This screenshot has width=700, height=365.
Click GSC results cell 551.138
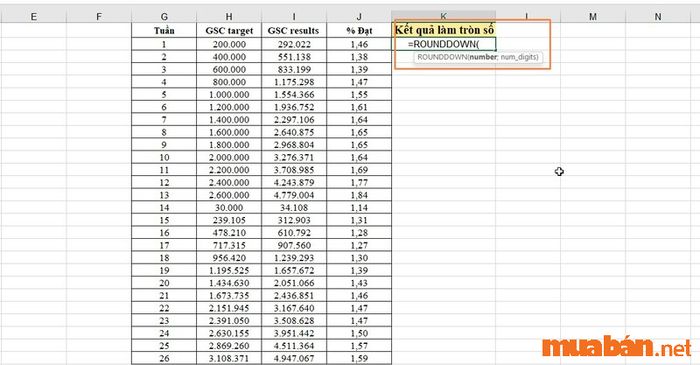coord(294,57)
